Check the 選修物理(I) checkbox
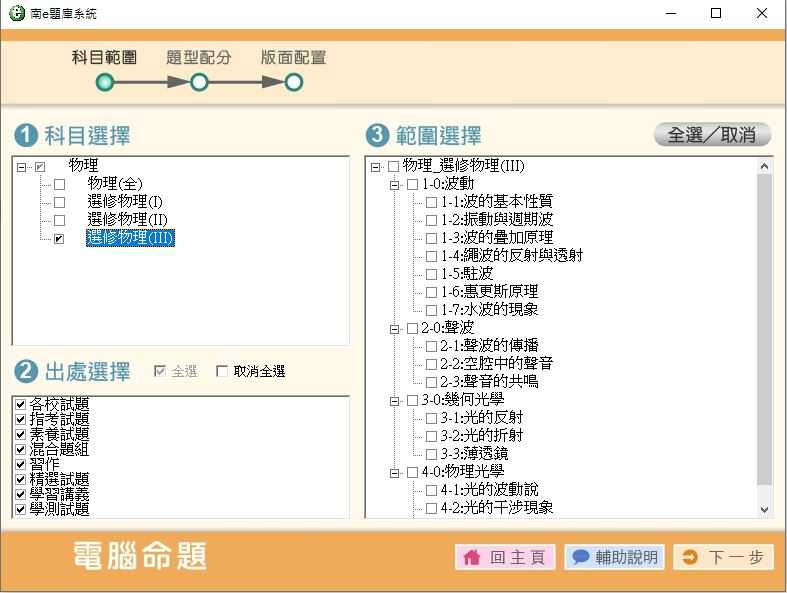Viewport: 787px width, 593px height. click(59, 202)
